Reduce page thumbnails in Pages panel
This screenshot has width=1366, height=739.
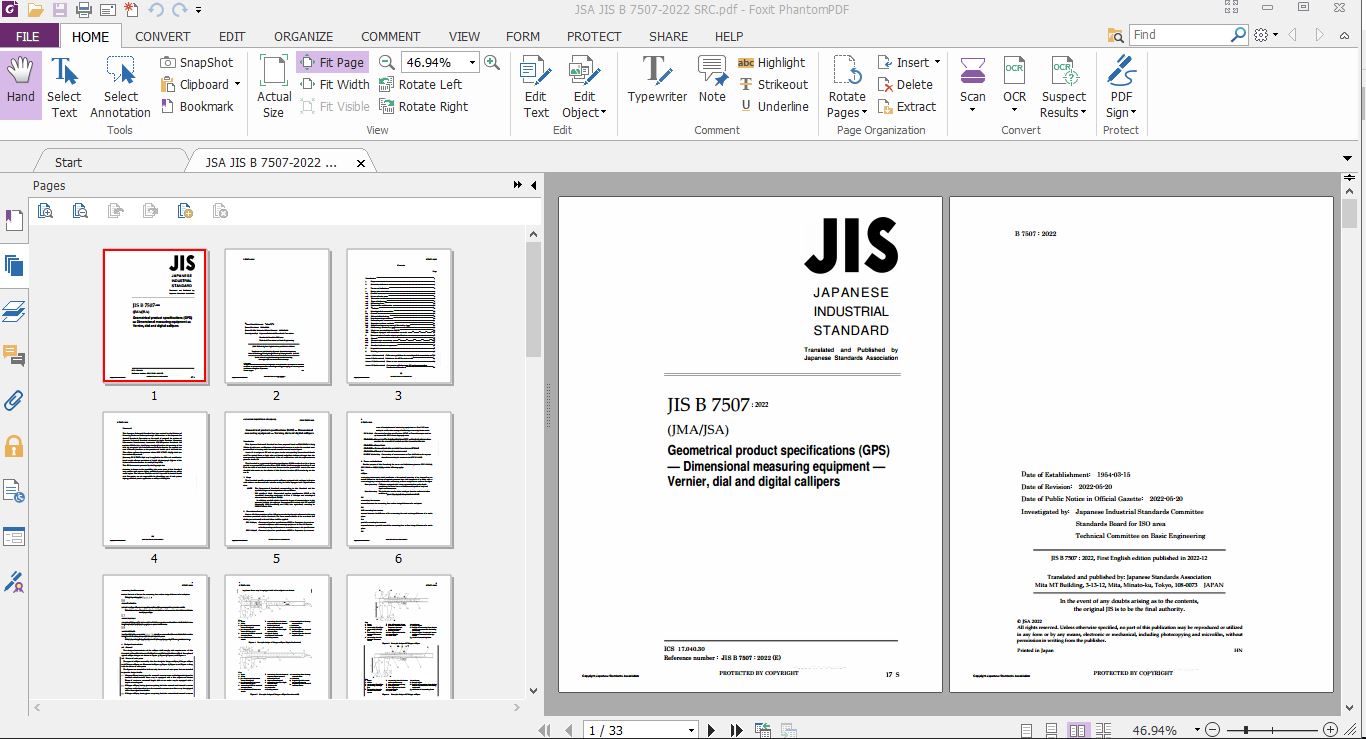(80, 210)
